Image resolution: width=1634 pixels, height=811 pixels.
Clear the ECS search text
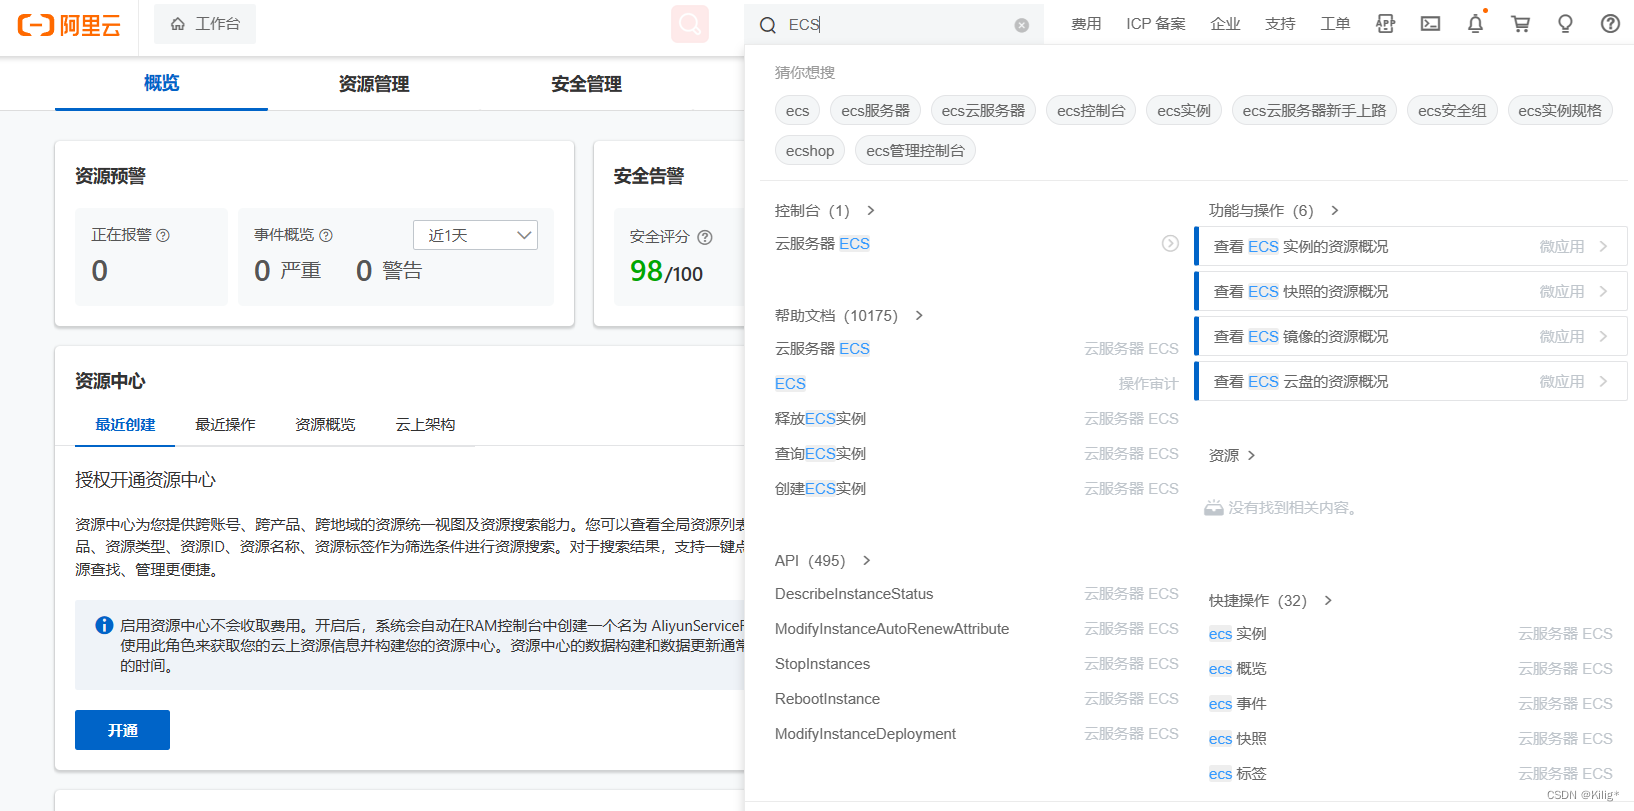1021,25
